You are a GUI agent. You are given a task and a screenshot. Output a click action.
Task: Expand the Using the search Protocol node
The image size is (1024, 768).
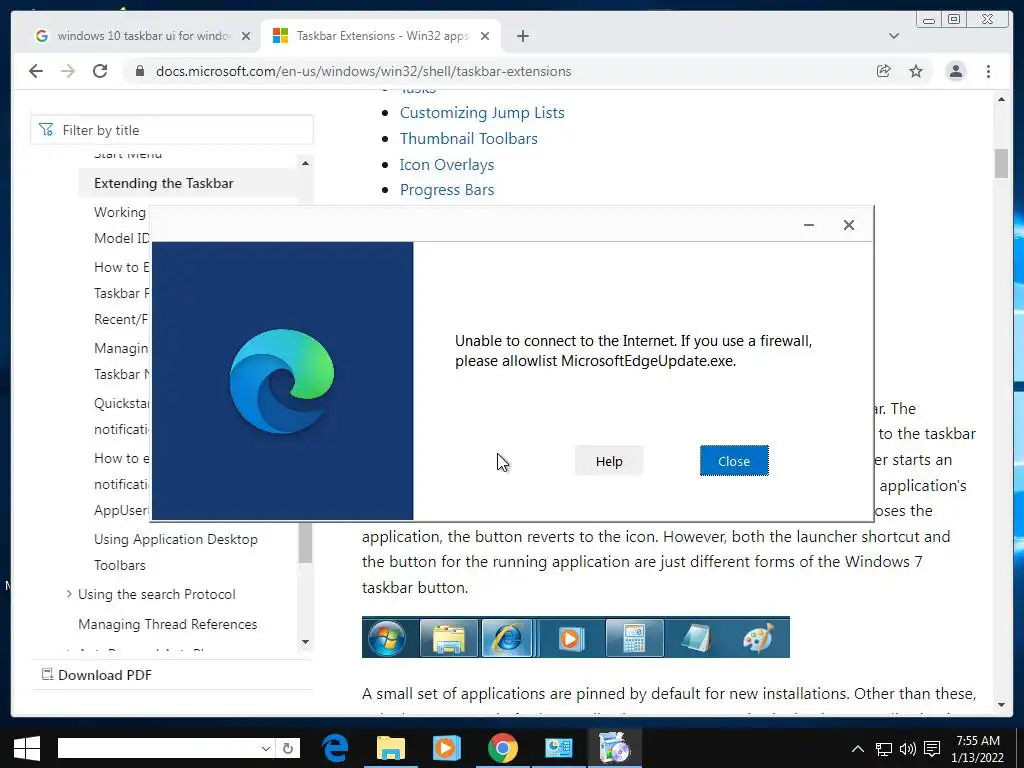coord(69,594)
